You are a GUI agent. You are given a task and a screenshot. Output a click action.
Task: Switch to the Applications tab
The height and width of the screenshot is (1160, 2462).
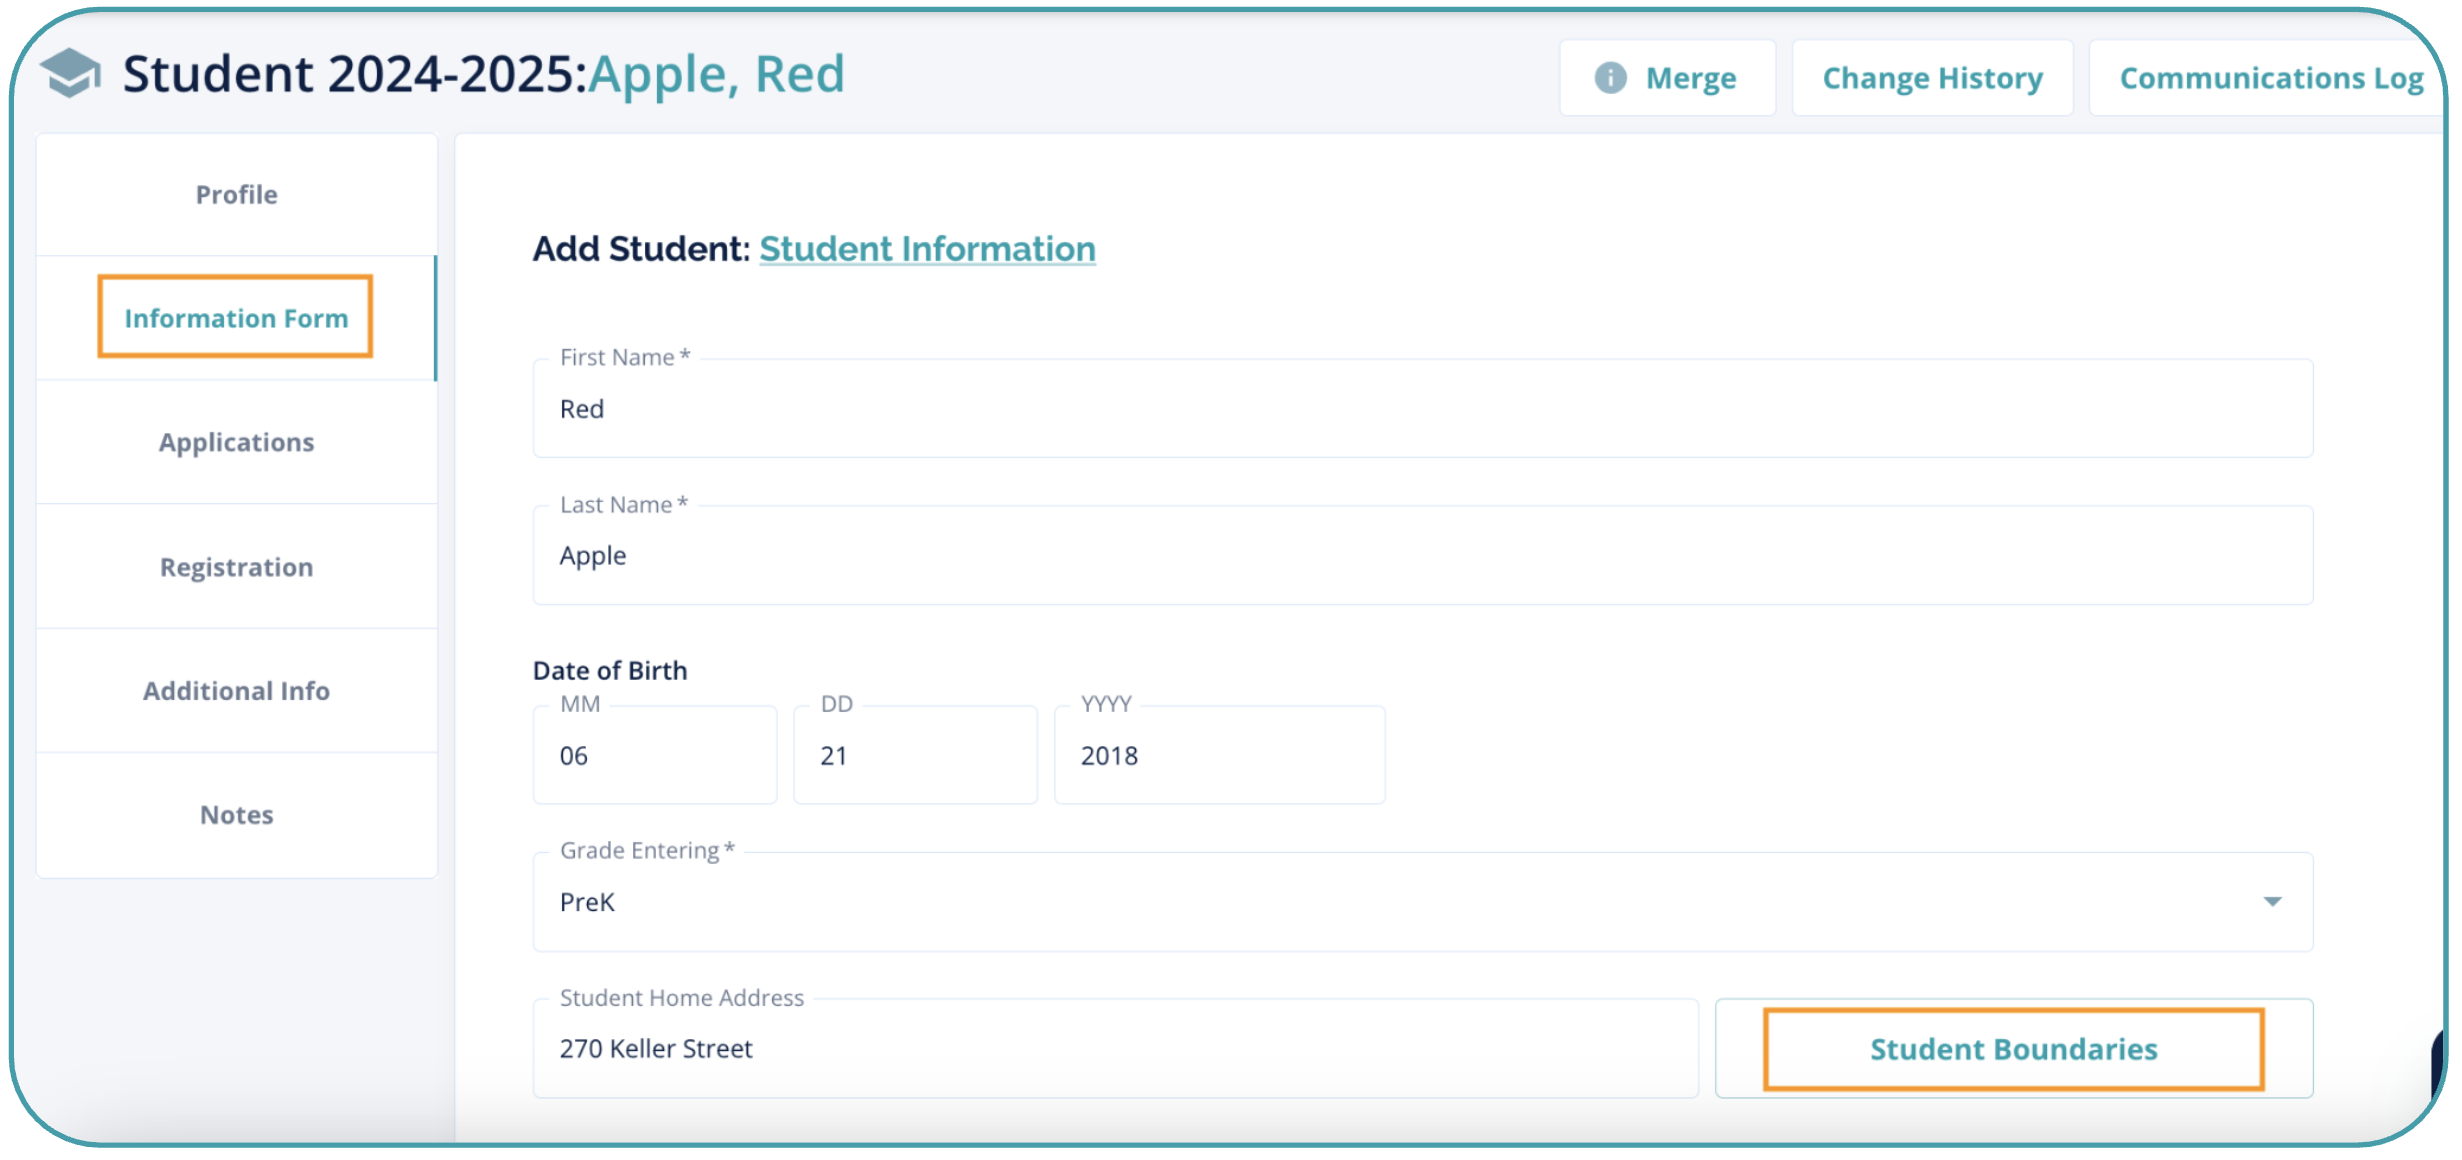[x=237, y=442]
